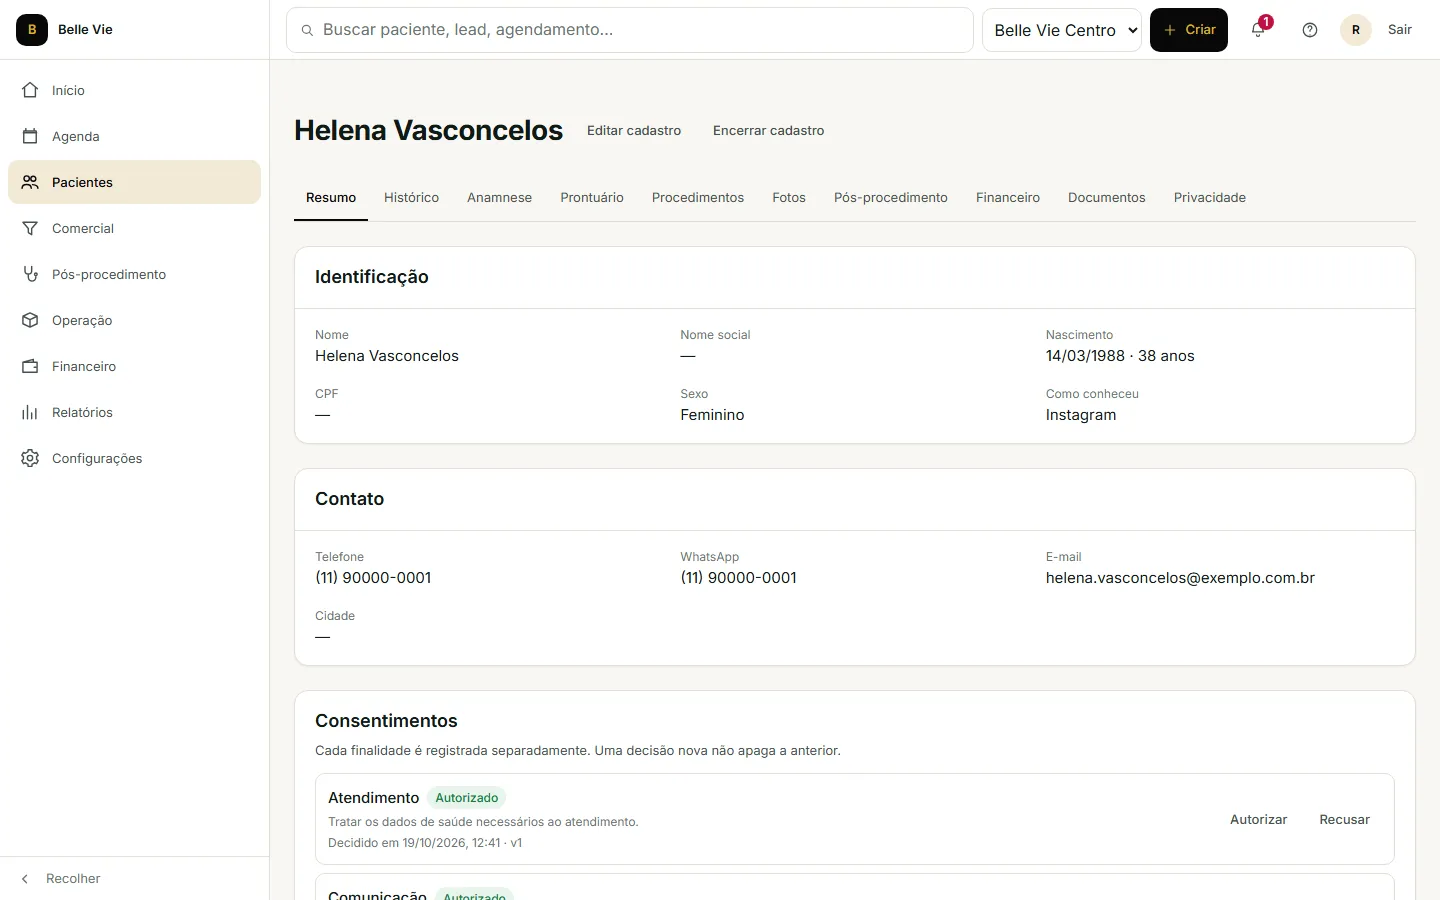Click the Comercial funnel icon

[30, 228]
